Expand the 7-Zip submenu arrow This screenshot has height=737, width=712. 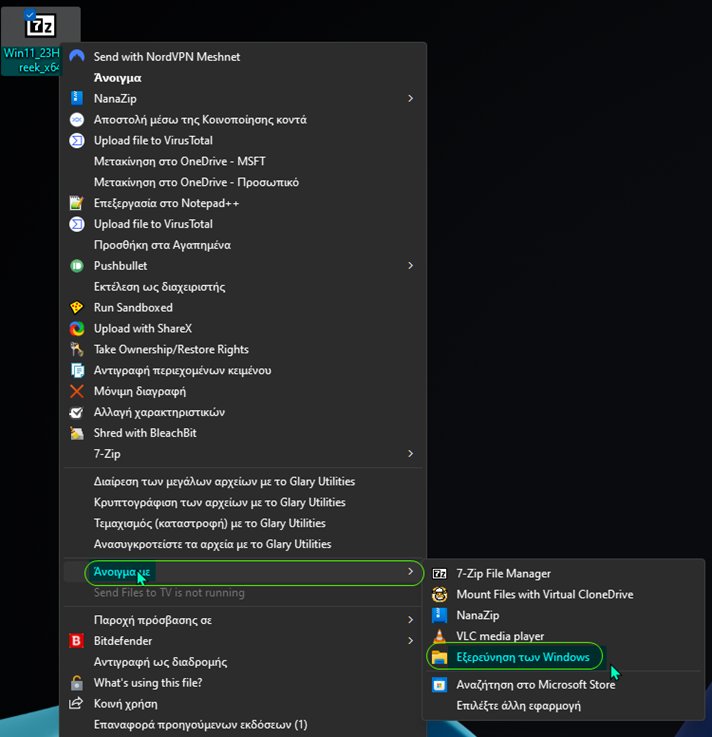[x=410, y=454]
